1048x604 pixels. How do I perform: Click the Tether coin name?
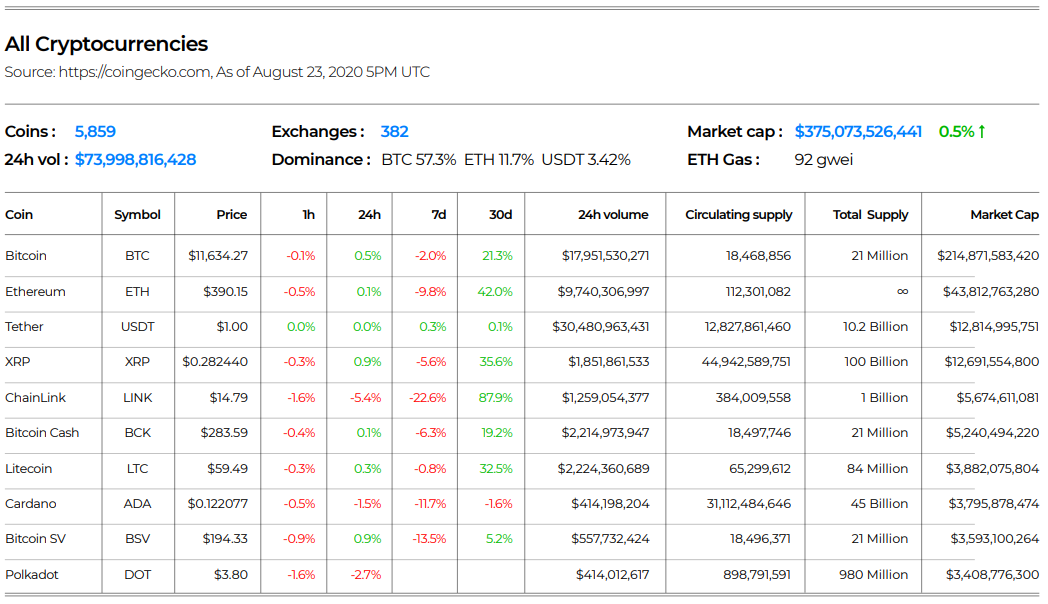pyautogui.click(x=24, y=327)
